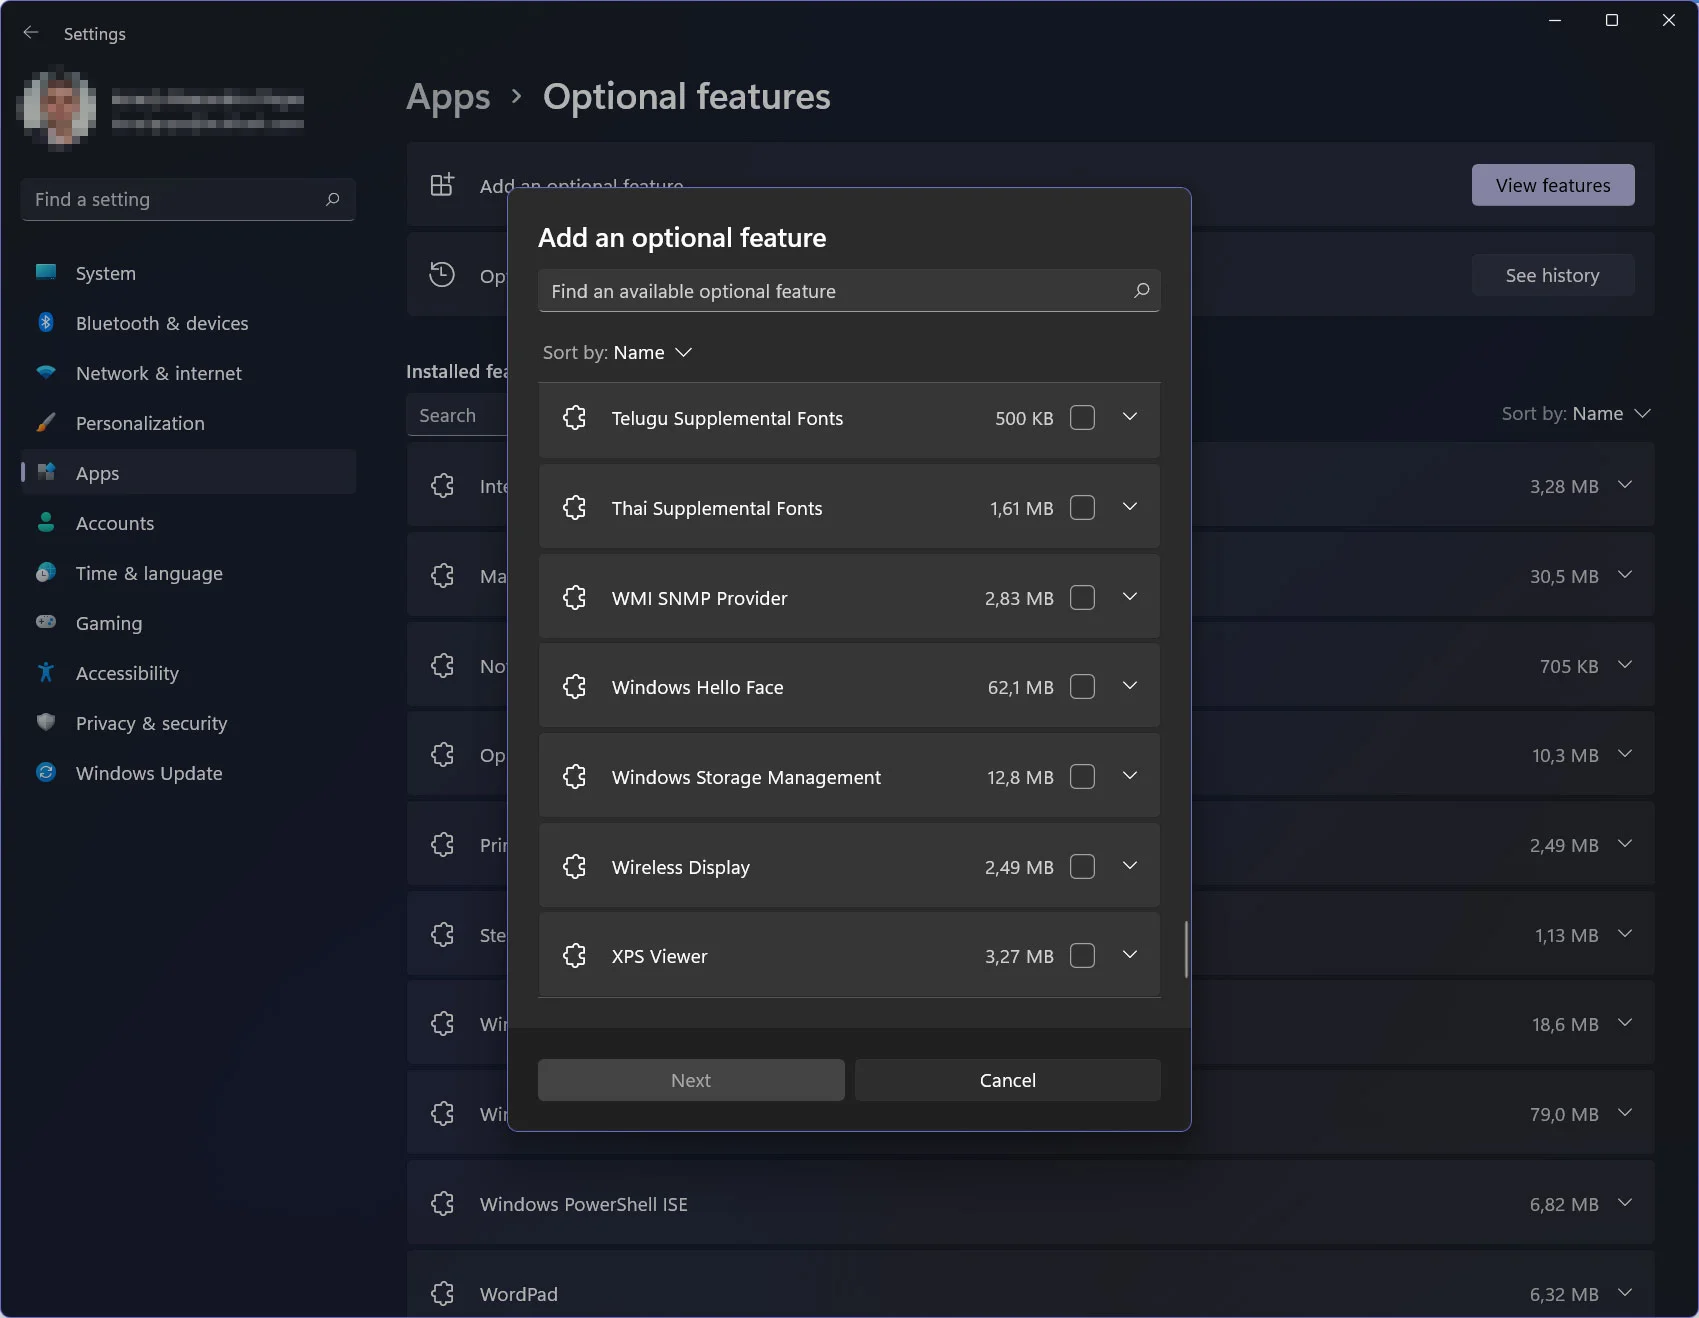Click the Windows Storage Management gear icon
This screenshot has height=1318, width=1699.
coord(575,777)
